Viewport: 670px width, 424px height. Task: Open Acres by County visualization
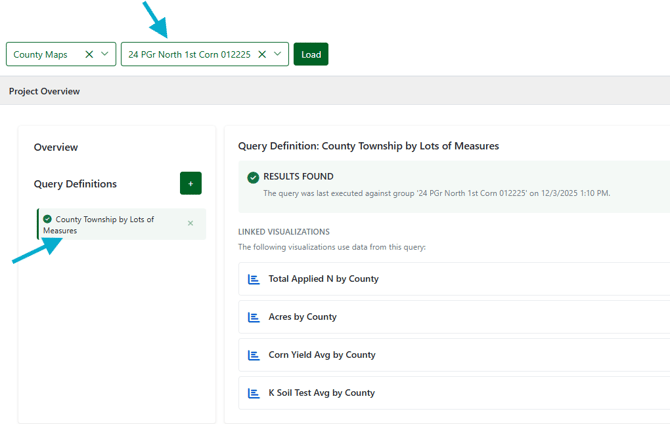coord(302,317)
